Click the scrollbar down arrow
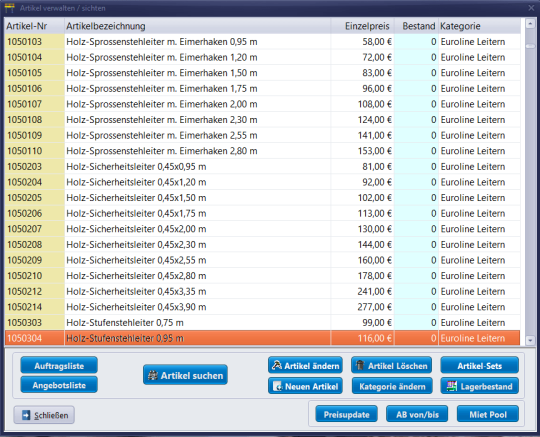The height and width of the screenshot is (437, 540). (530, 340)
